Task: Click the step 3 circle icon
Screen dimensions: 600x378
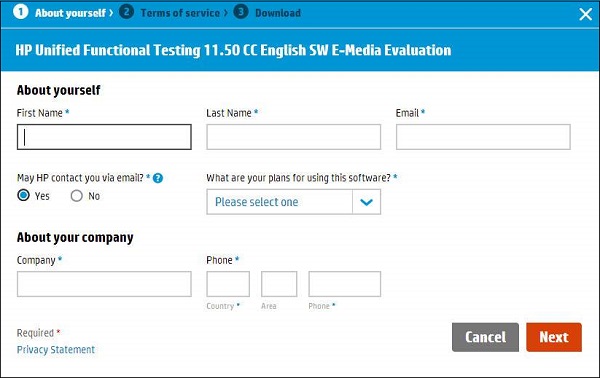Action: (241, 12)
